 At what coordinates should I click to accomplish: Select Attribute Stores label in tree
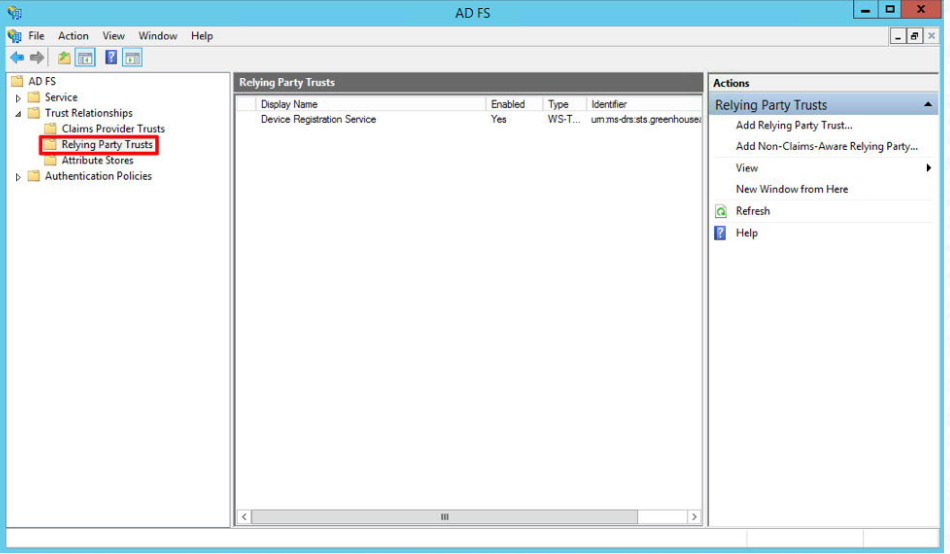[x=98, y=160]
